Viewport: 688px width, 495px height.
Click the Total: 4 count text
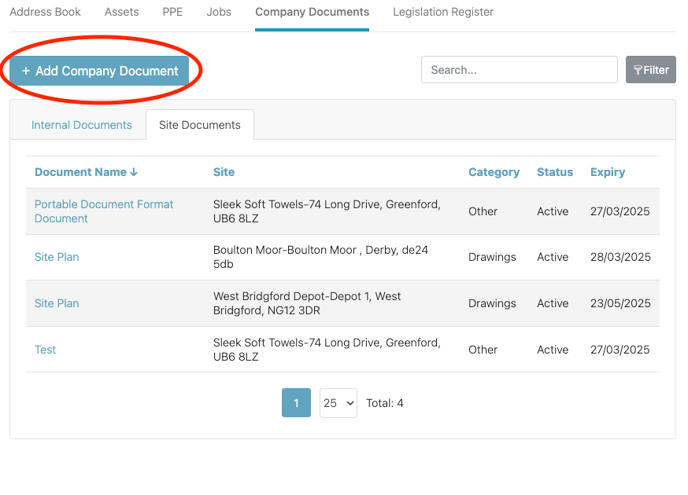tap(385, 403)
